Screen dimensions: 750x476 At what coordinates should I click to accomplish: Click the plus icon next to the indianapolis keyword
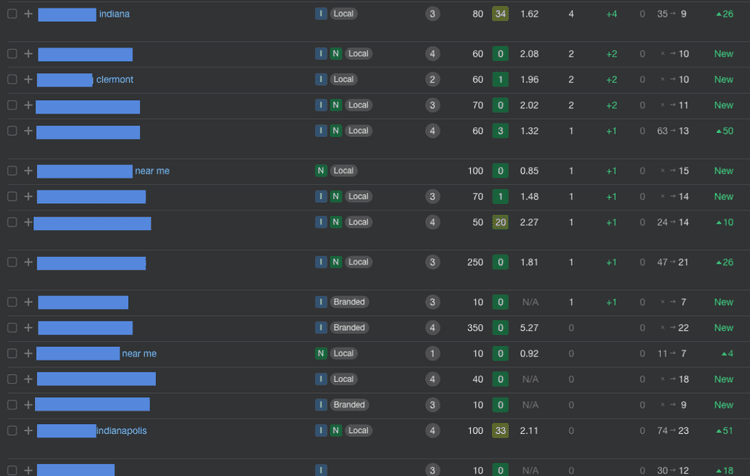28,431
